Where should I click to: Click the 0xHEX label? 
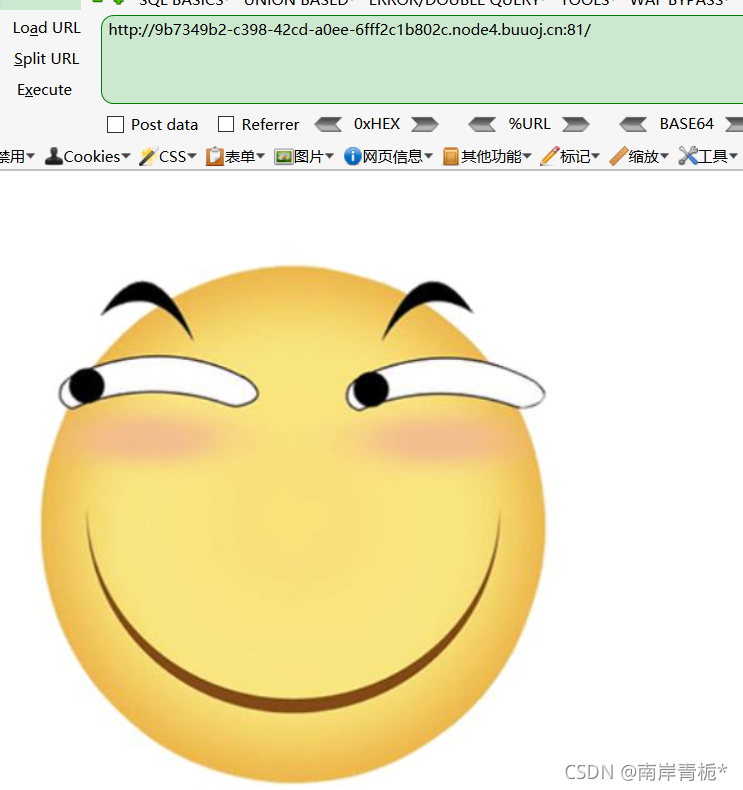point(377,124)
